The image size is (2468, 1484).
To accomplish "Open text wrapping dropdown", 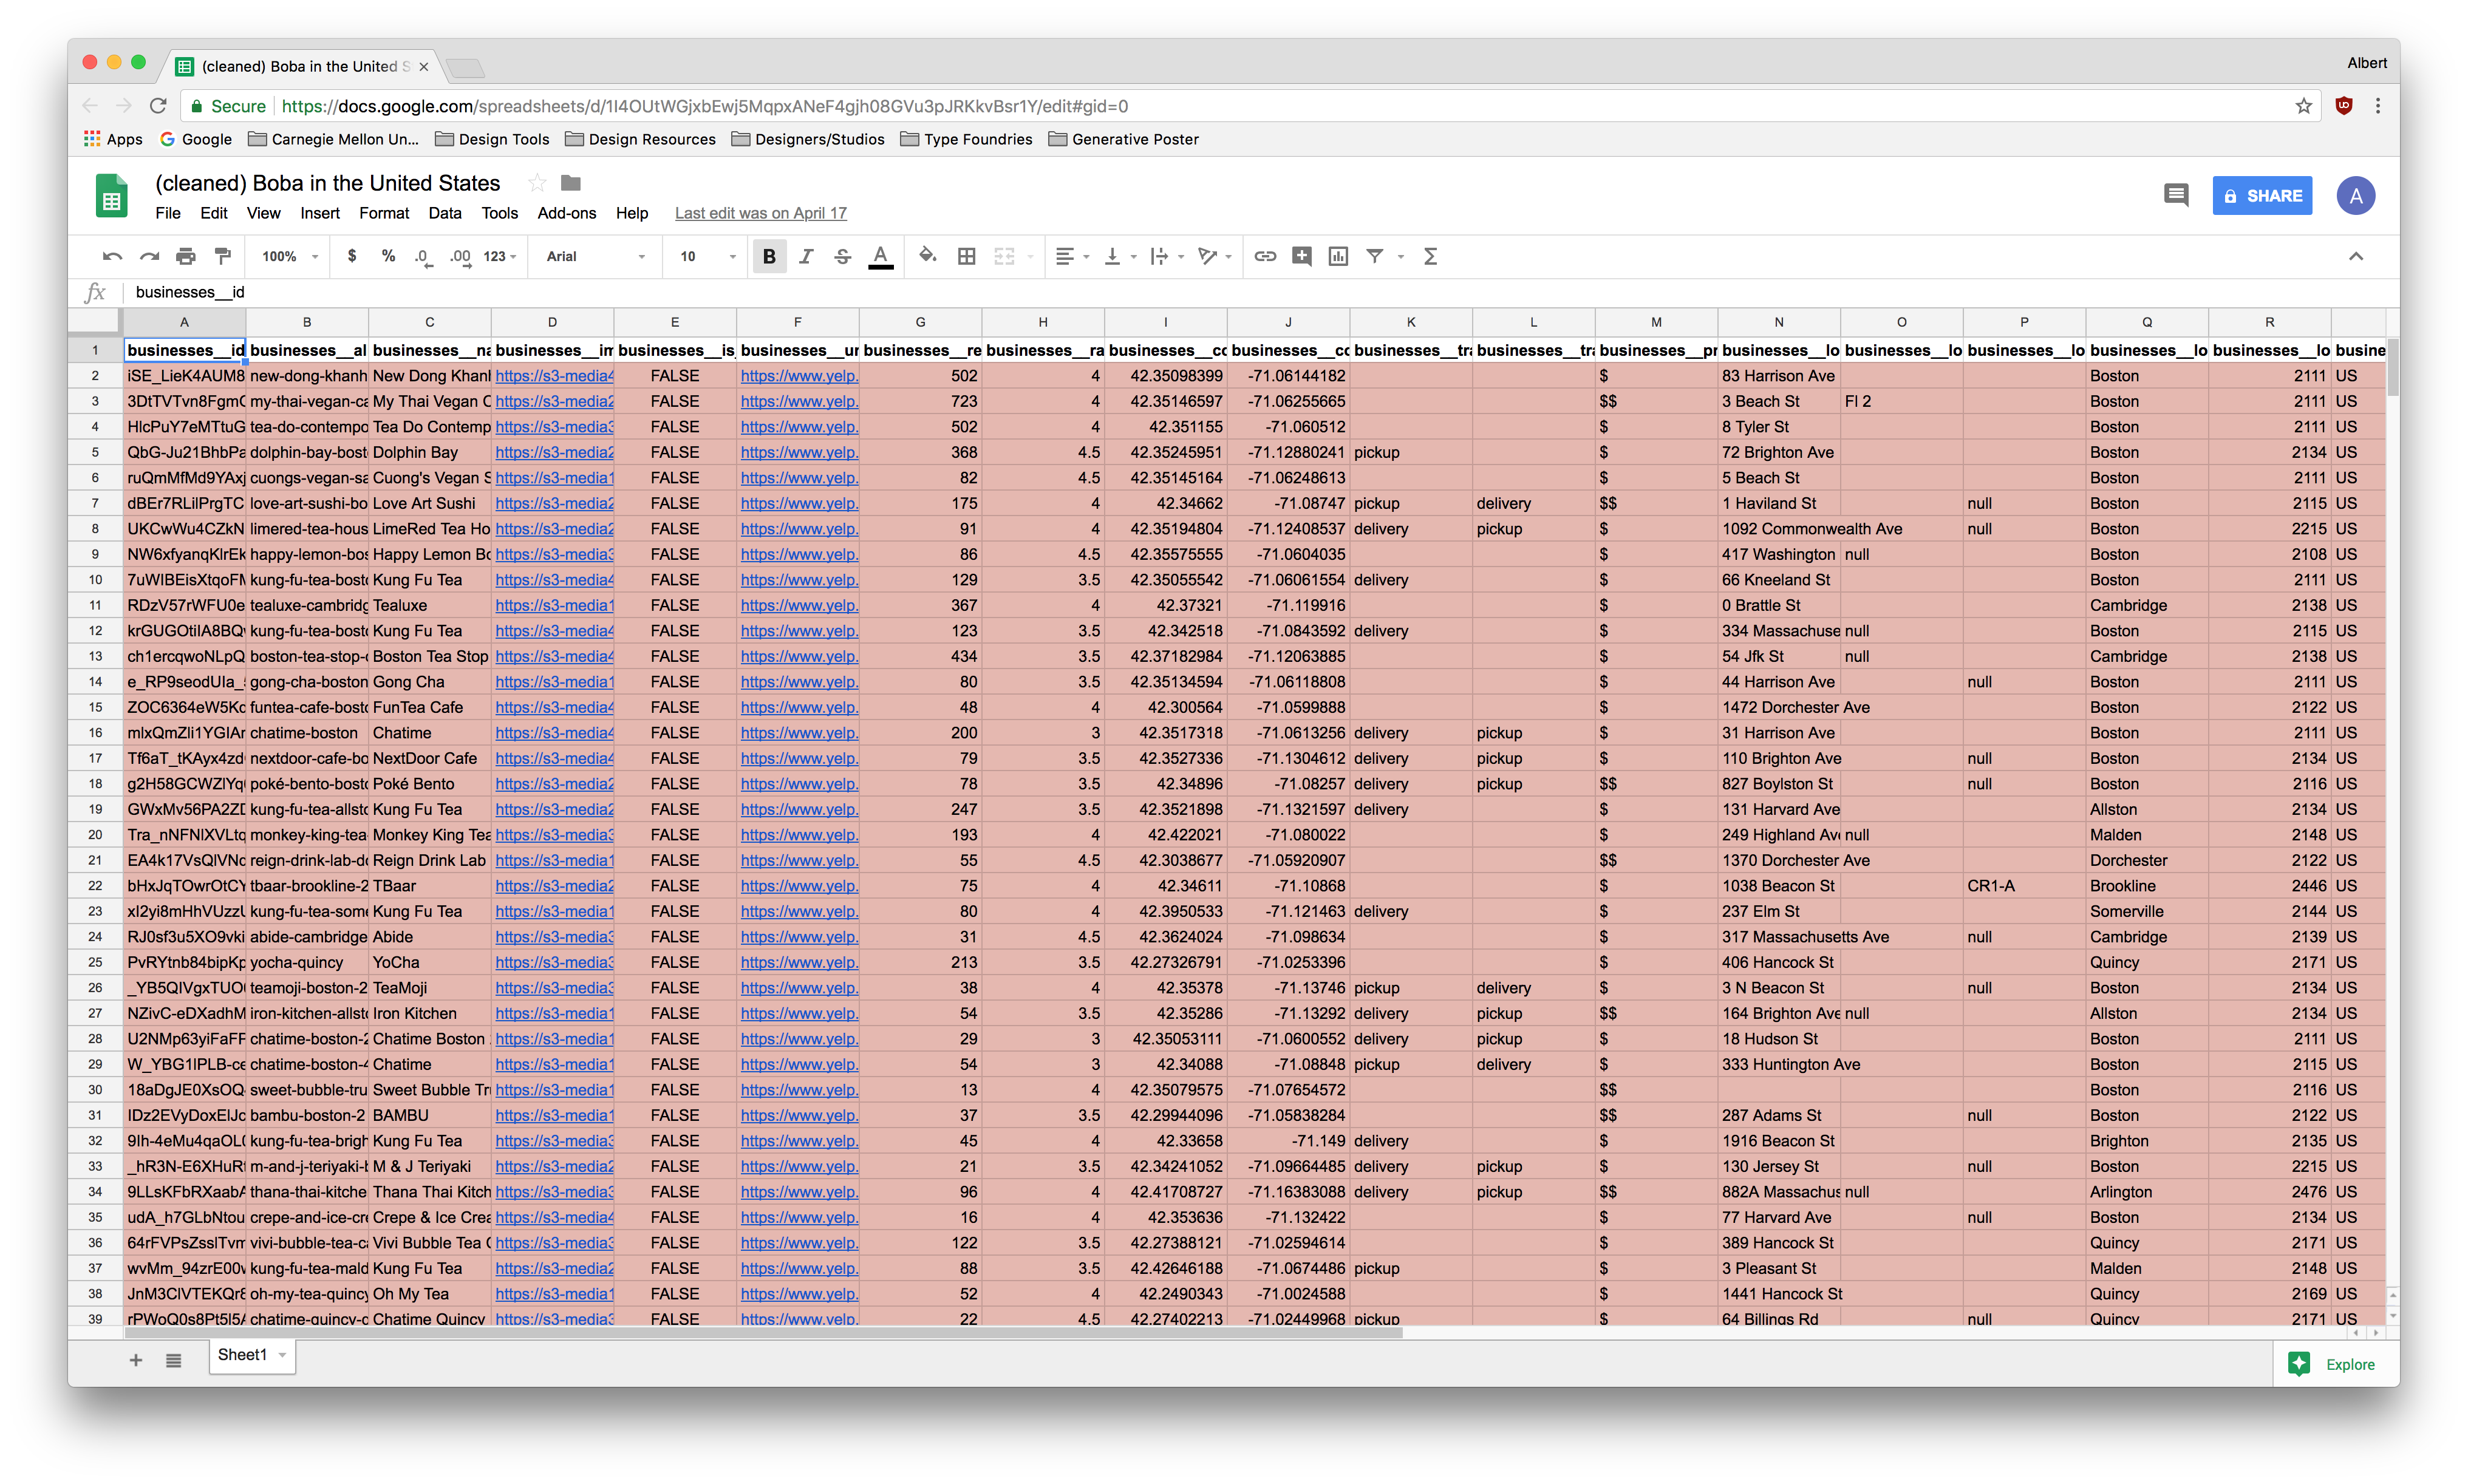I will [1167, 257].
